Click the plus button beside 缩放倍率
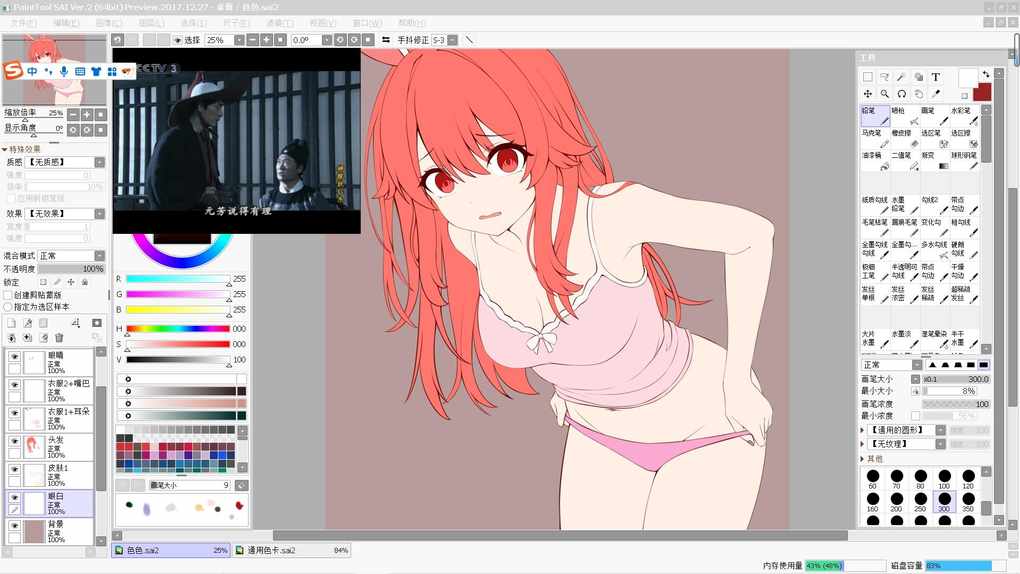This screenshot has width=1020, height=574. coord(87,114)
